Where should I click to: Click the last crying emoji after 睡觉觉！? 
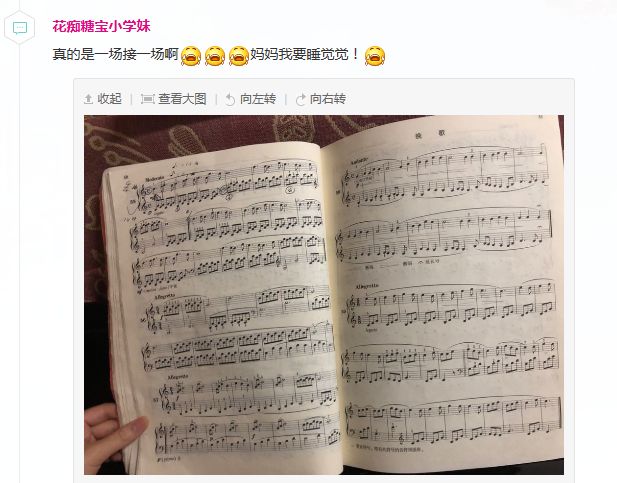375,55
